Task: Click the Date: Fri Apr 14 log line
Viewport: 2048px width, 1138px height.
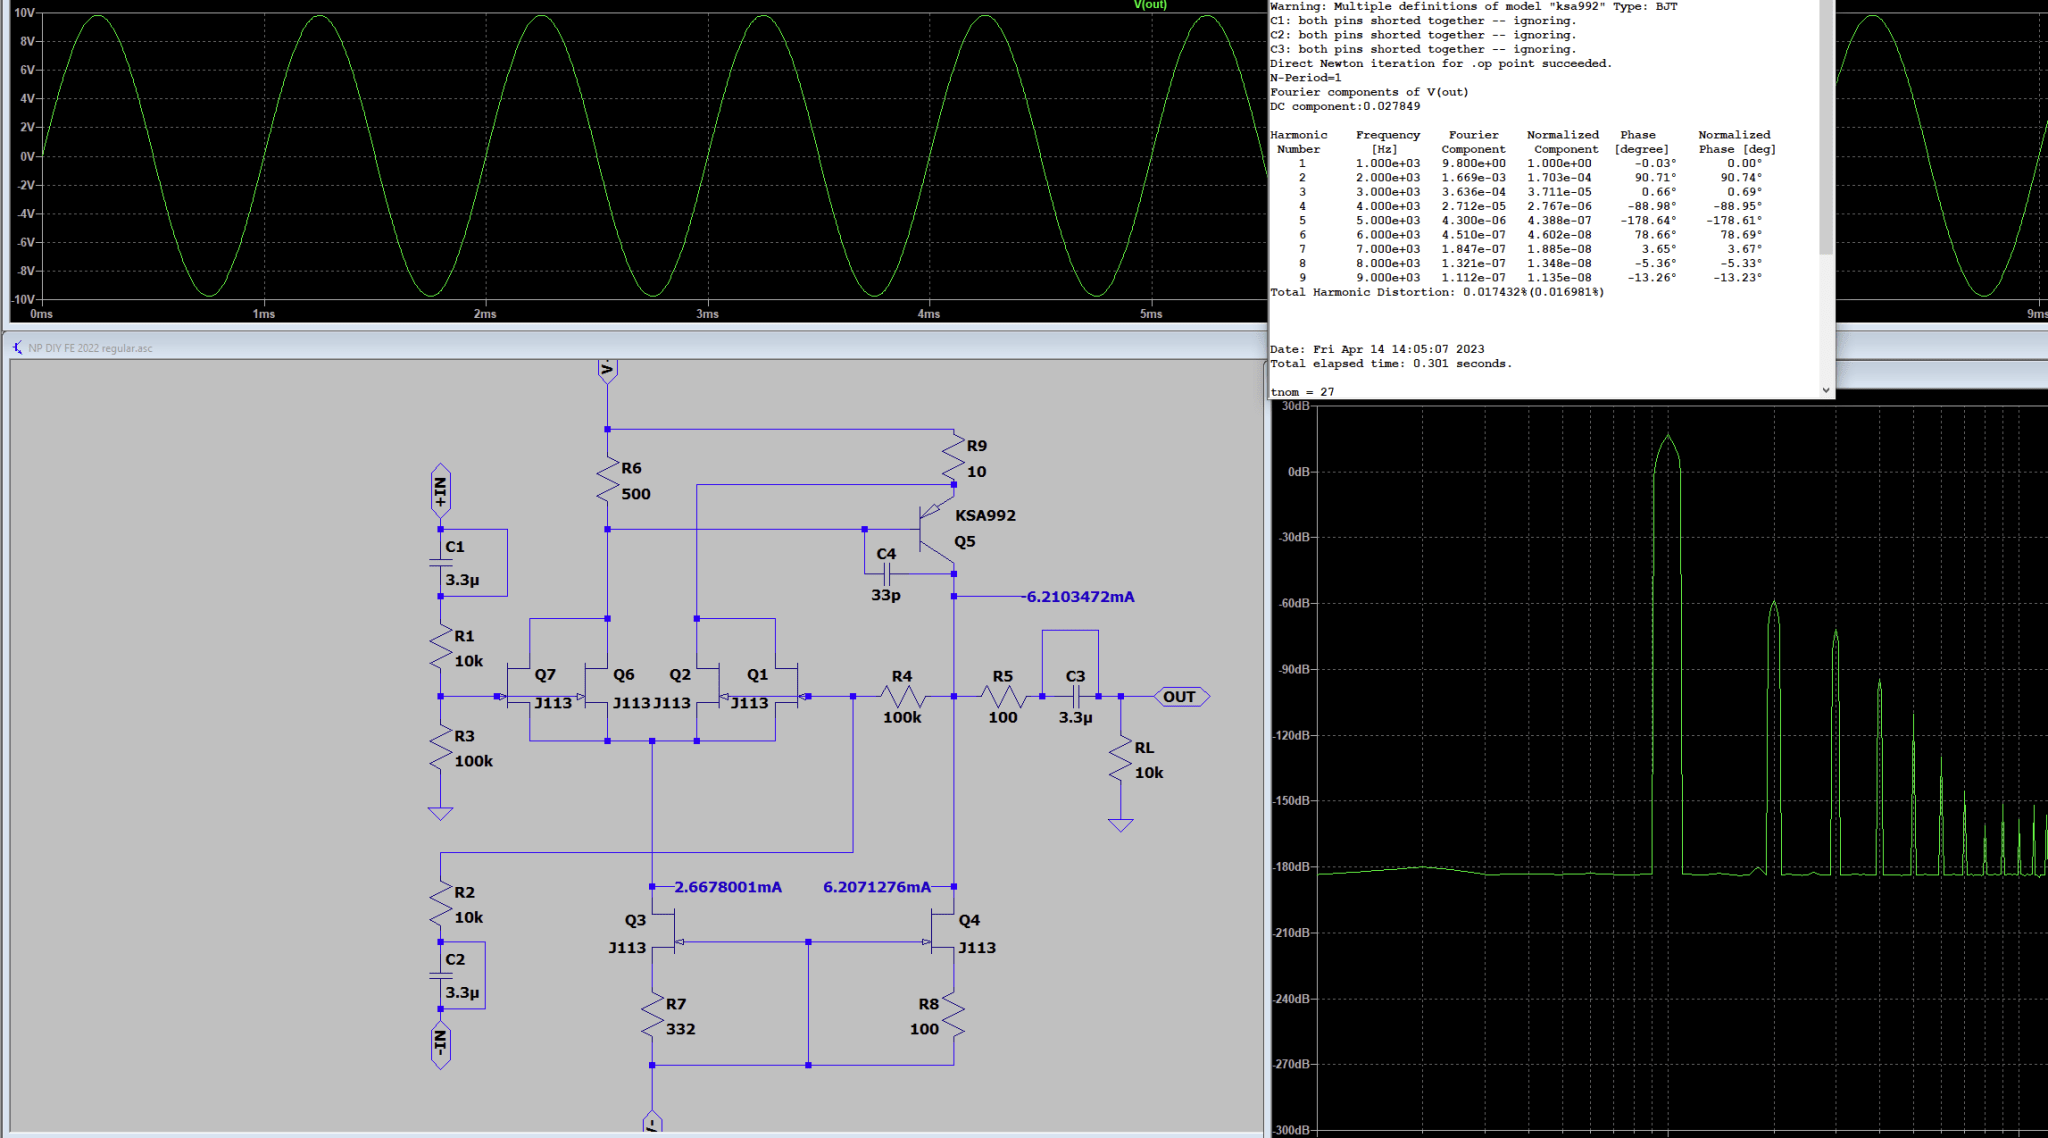Action: click(1377, 349)
